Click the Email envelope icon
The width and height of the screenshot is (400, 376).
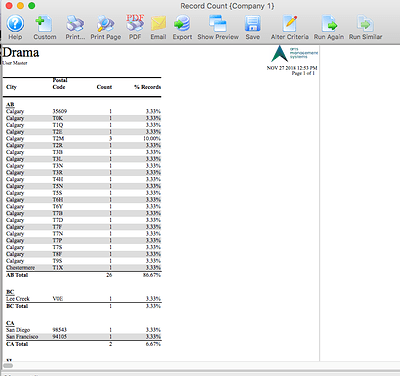(x=158, y=24)
